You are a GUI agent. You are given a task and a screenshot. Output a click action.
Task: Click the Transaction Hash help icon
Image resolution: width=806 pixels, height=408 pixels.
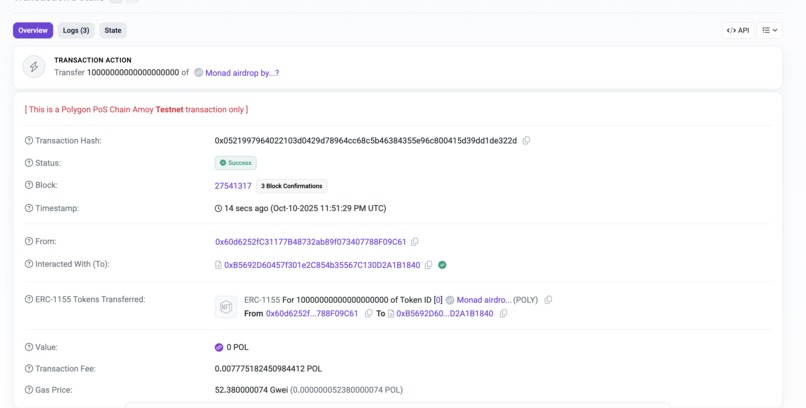click(x=29, y=141)
